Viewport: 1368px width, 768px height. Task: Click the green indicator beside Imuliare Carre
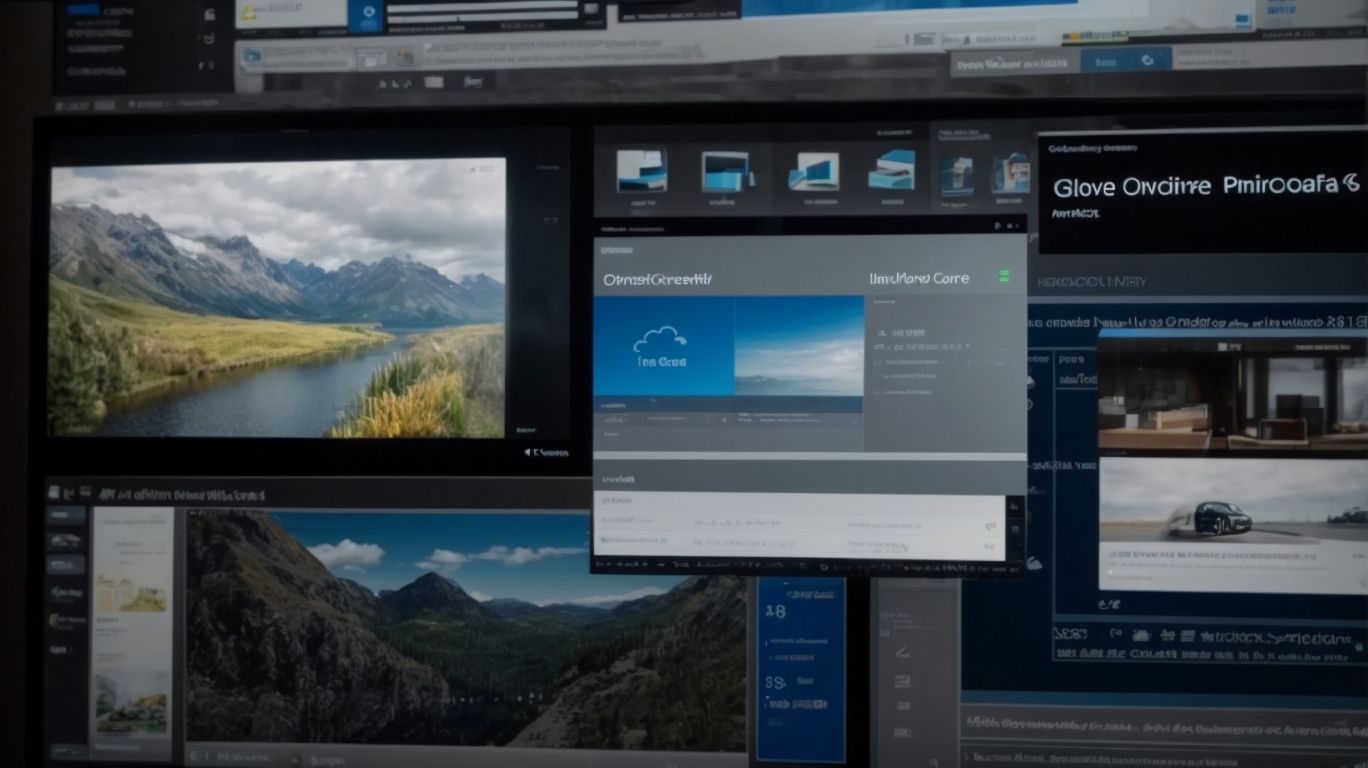1004,277
